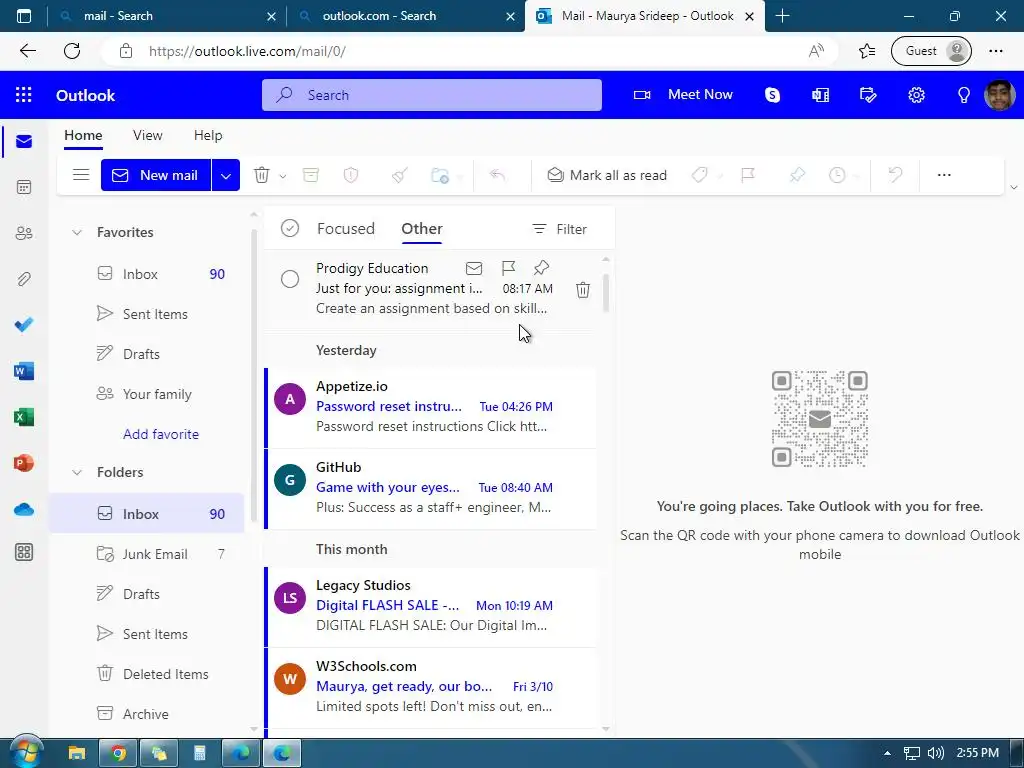Click the Sweep broom icon in toolbar
This screenshot has width=1024, height=768.
(x=400, y=175)
